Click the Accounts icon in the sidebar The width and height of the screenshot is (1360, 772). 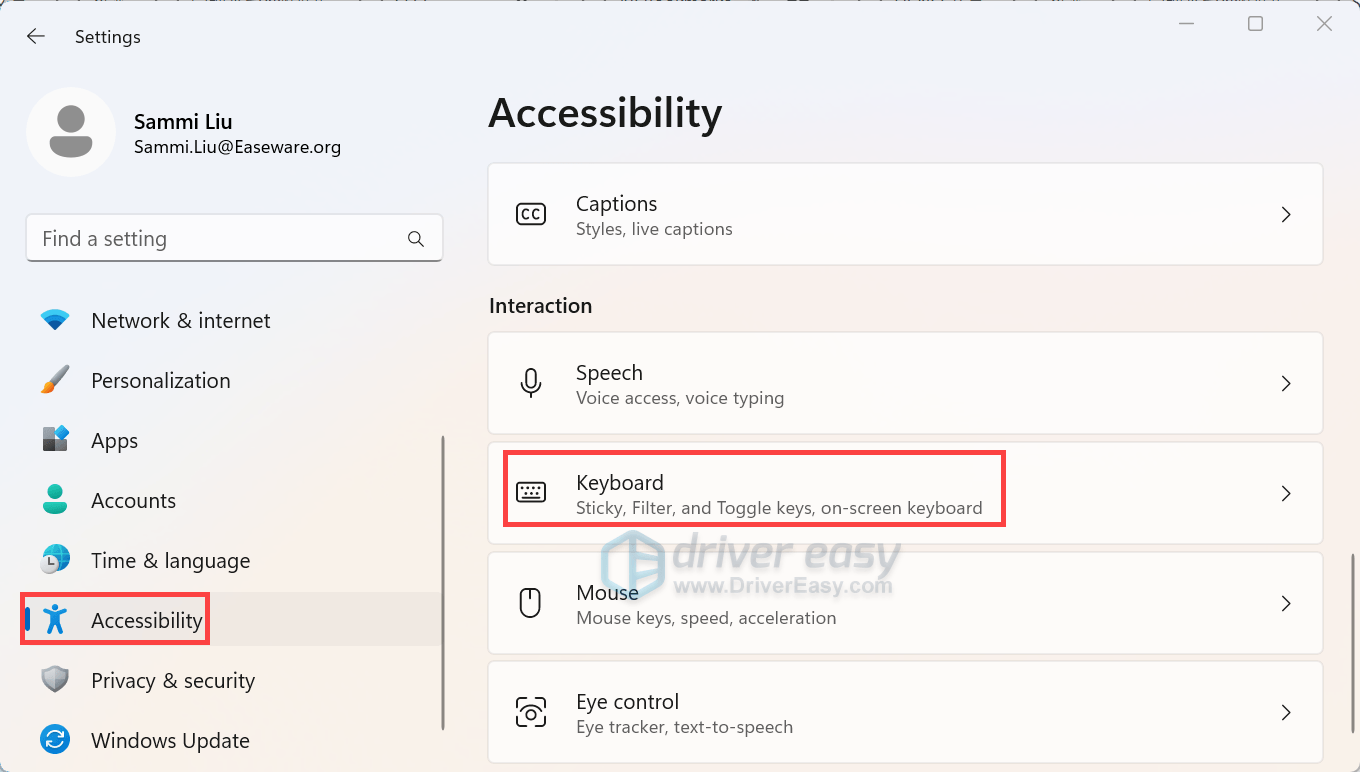(55, 500)
